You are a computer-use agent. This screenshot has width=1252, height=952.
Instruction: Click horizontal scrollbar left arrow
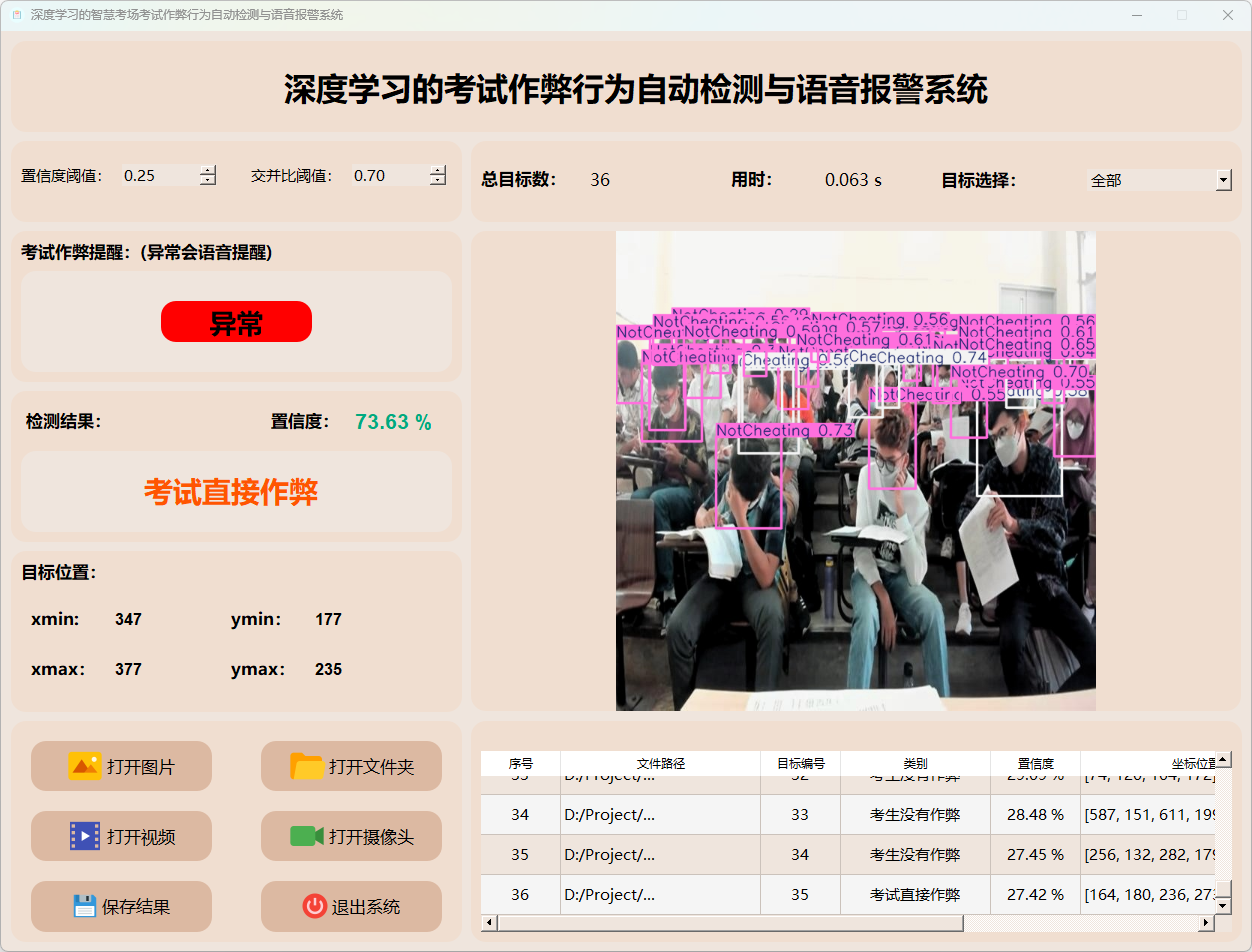point(489,923)
